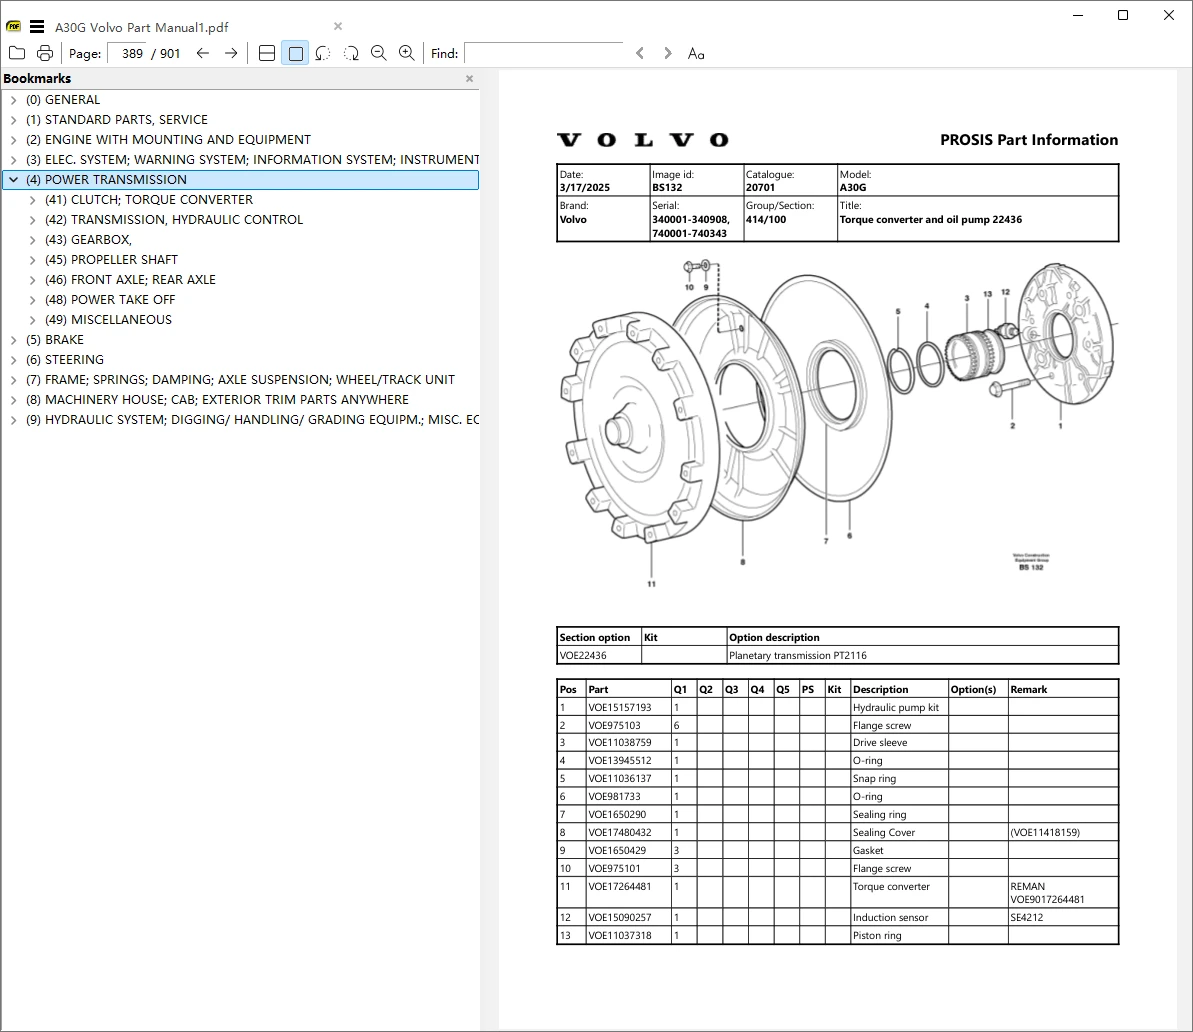The height and width of the screenshot is (1032, 1193).
Task: Expand the (0) GENERAL bookmark
Action: pos(14,100)
